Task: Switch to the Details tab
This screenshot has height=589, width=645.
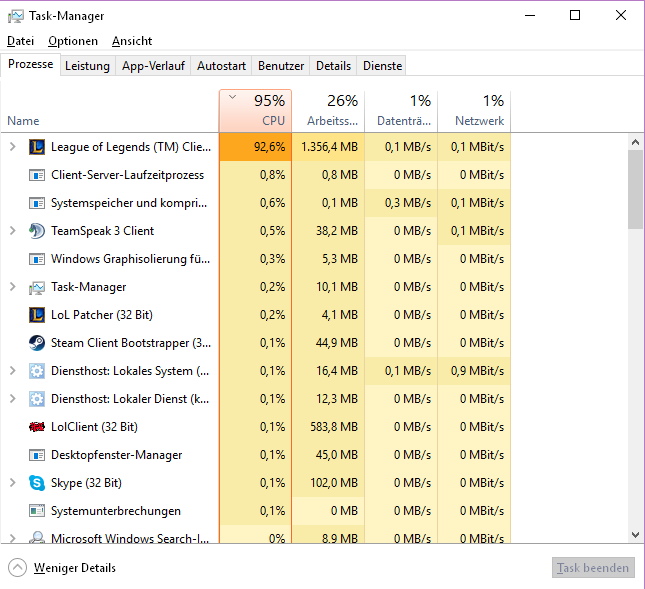Action: (333, 66)
